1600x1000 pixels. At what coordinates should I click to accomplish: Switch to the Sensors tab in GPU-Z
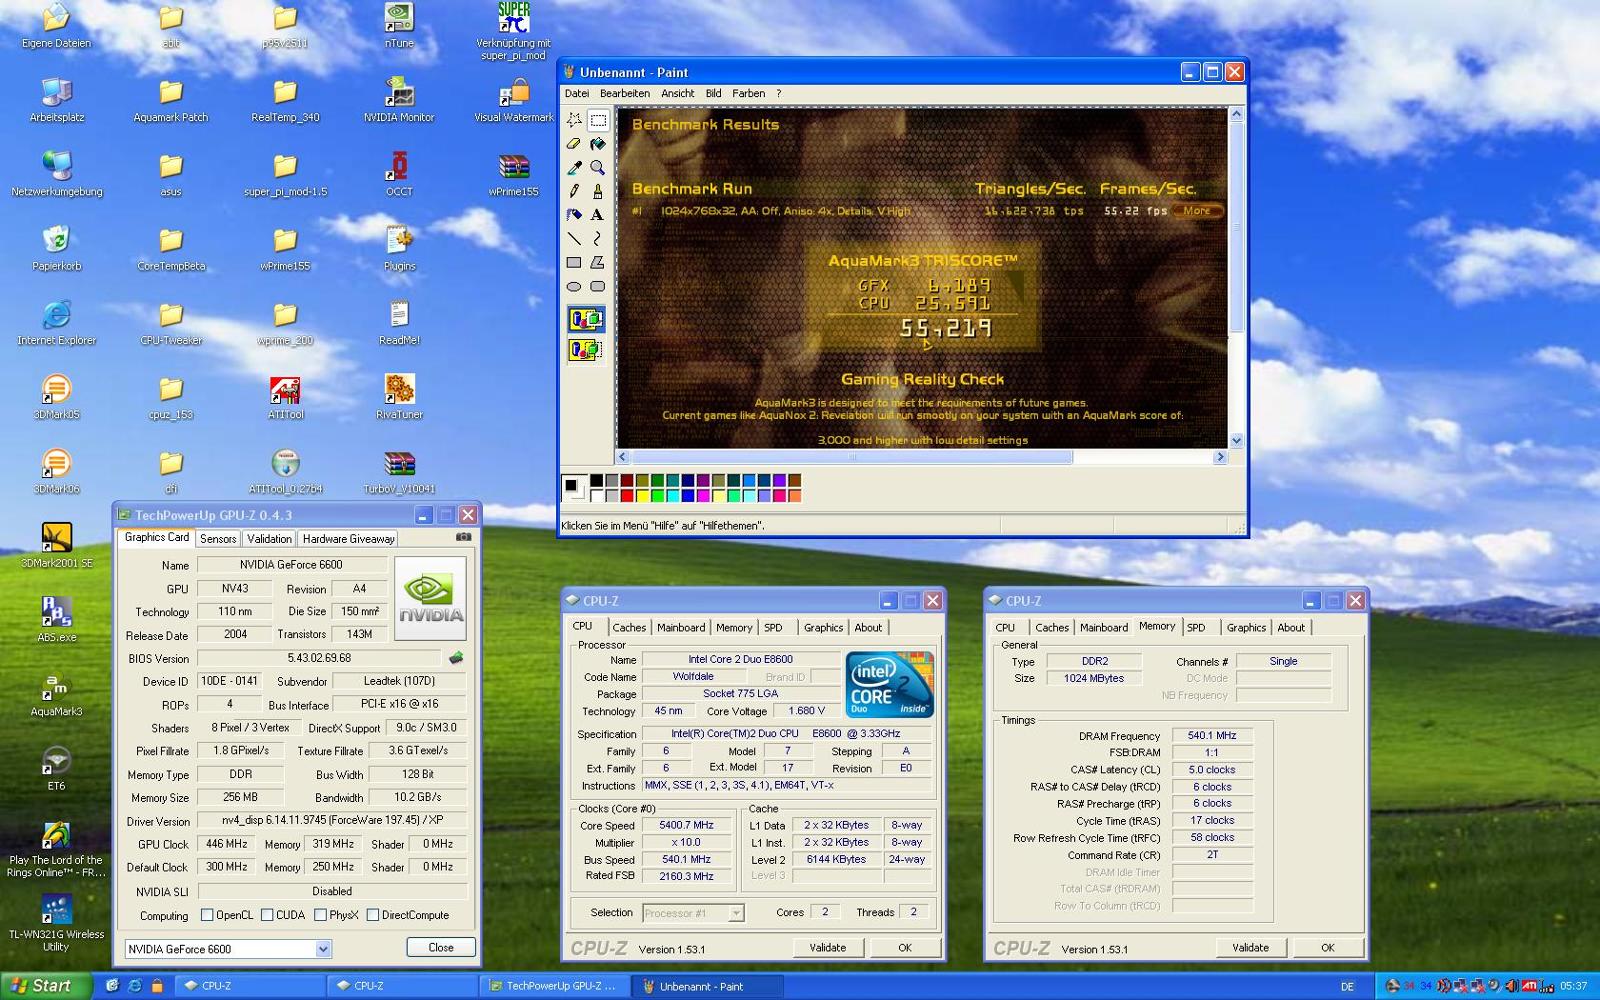pos(218,539)
